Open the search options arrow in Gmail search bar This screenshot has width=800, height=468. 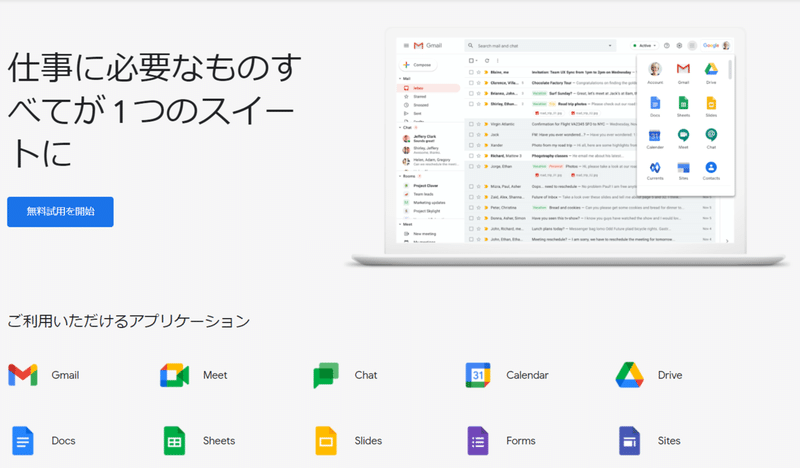(x=610, y=45)
